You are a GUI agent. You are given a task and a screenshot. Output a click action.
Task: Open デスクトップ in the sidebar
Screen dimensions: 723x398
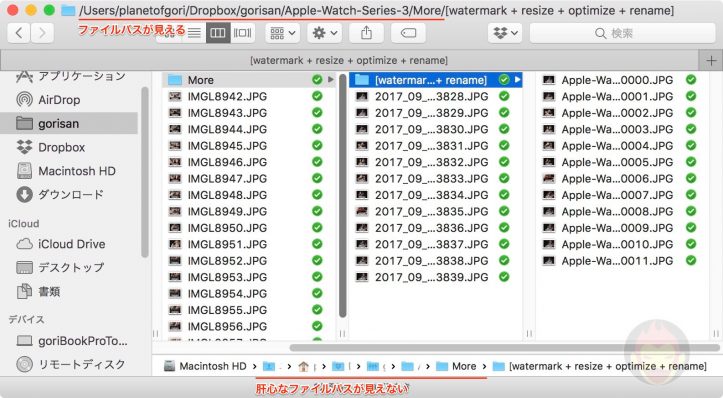[69, 267]
